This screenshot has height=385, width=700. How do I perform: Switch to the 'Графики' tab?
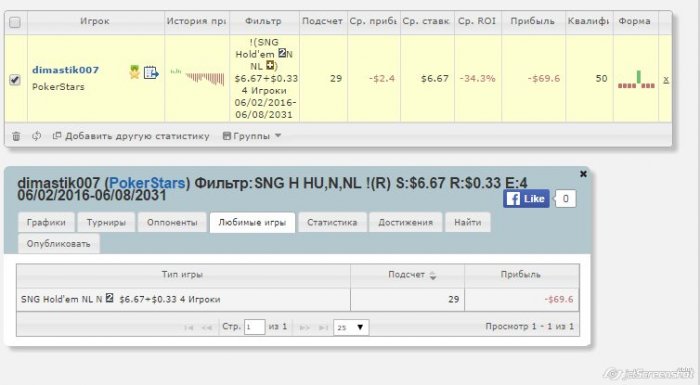46,222
